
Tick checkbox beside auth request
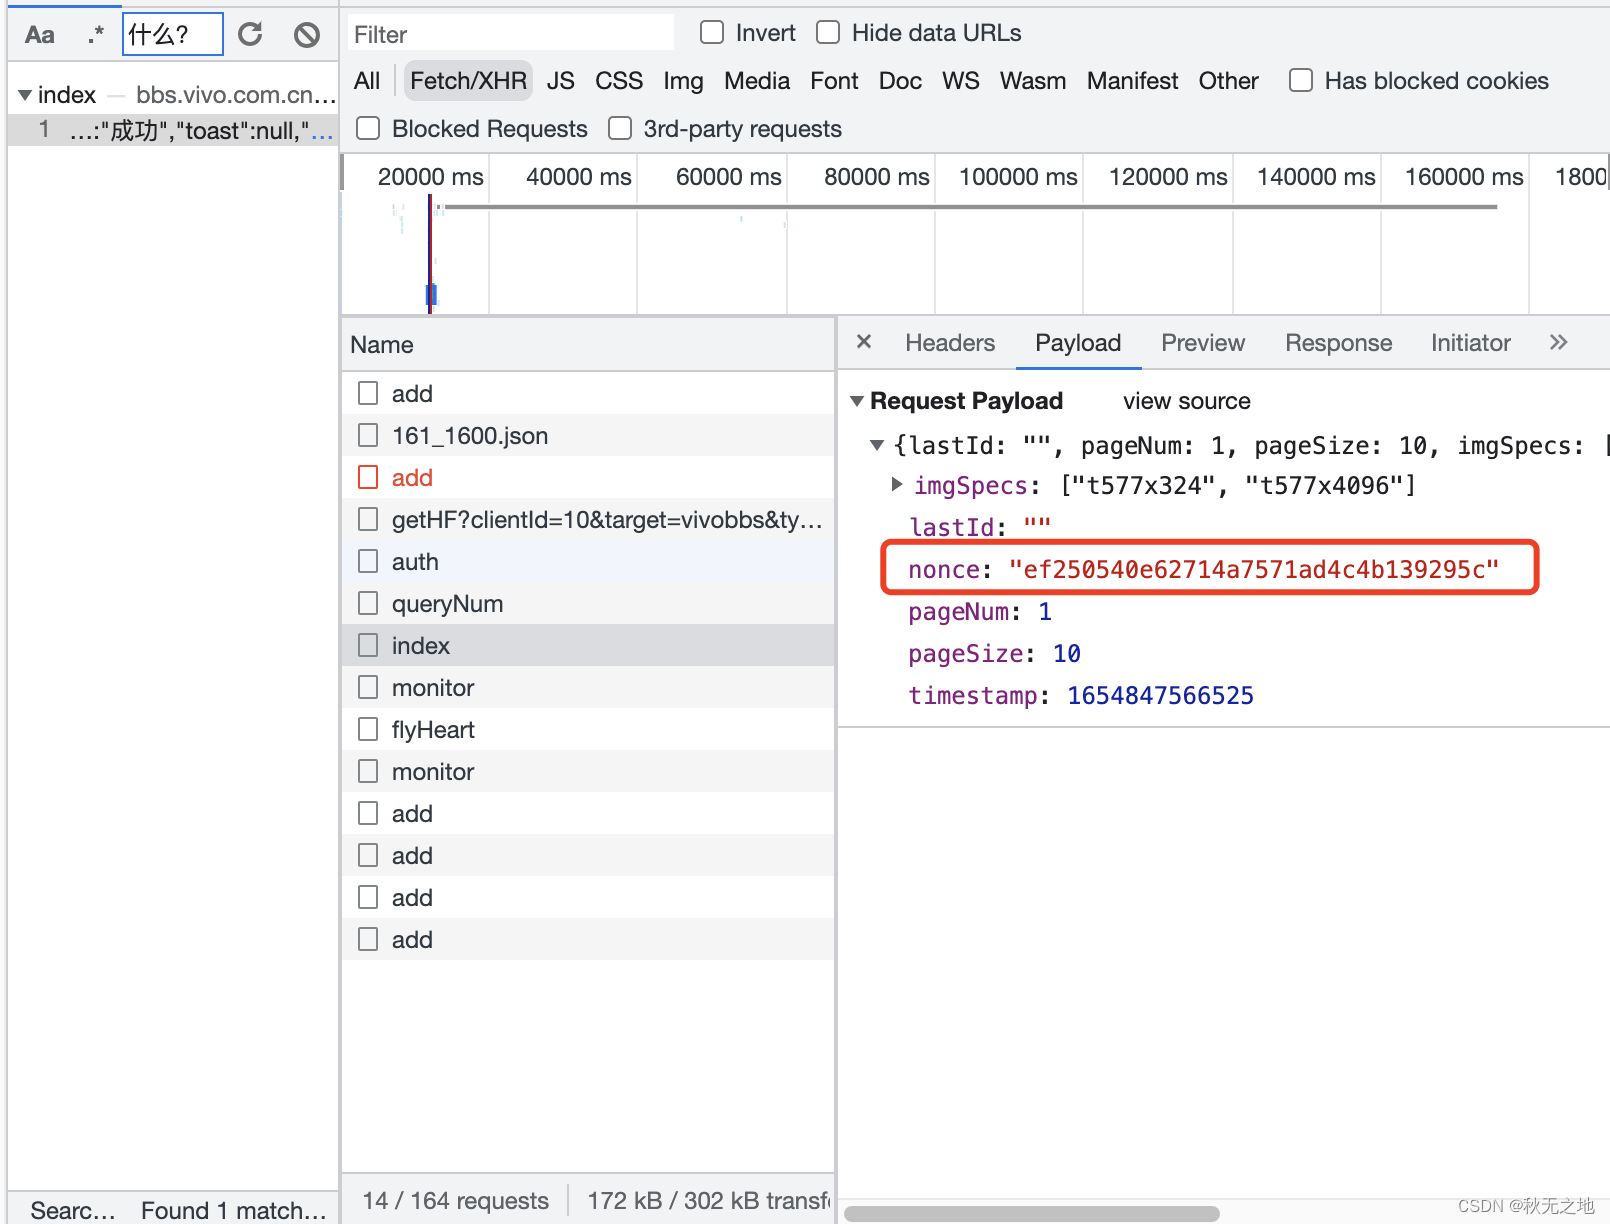pyautogui.click(x=368, y=561)
